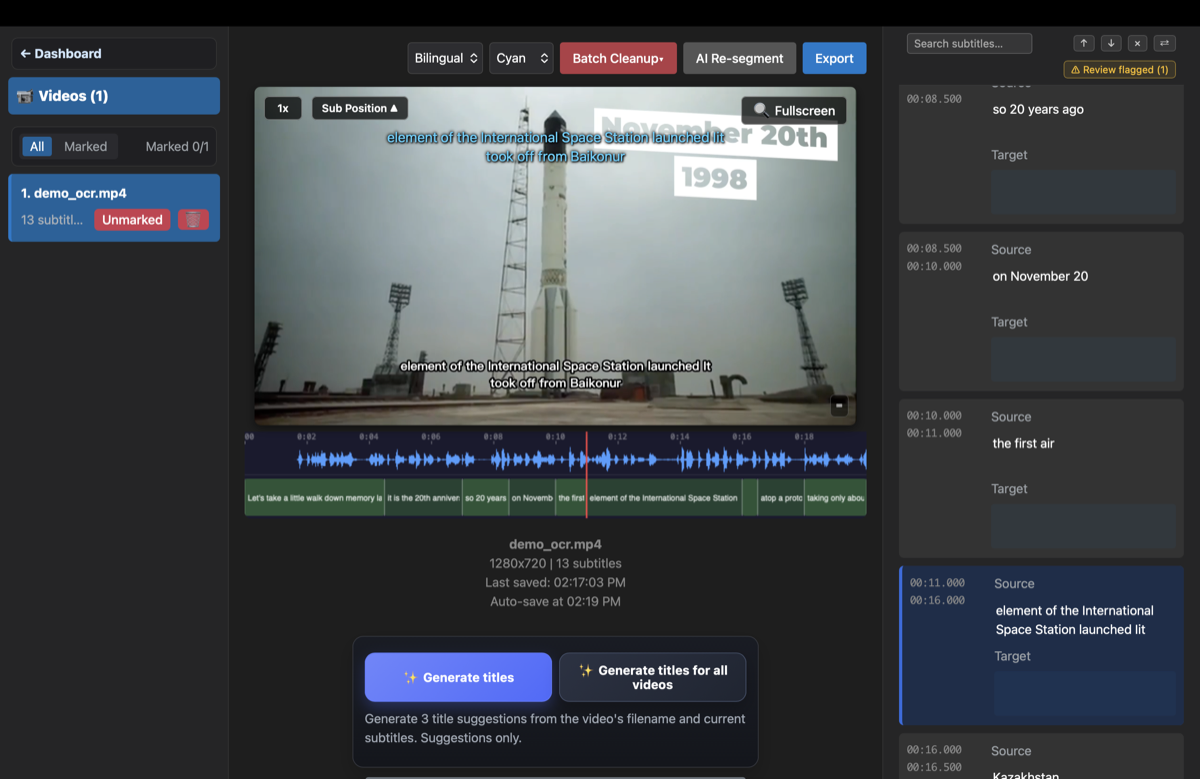The image size is (1200, 779).
Task: Filter list to Marked videos
Action: click(85, 146)
